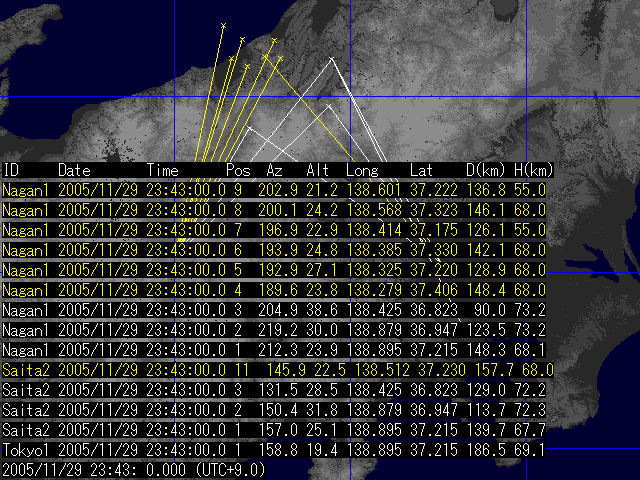Click Pos value 11 in Saita2 row
640x480 pixels.
(x=242, y=370)
